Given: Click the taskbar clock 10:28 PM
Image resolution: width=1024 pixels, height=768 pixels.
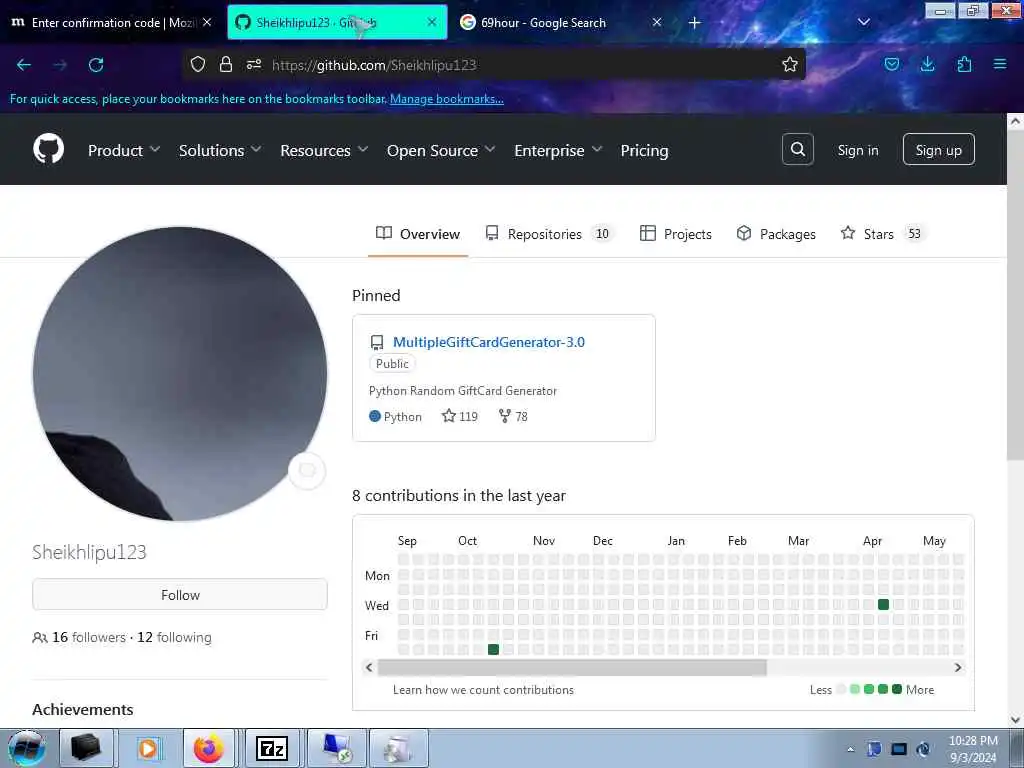Looking at the screenshot, I should [973, 749].
